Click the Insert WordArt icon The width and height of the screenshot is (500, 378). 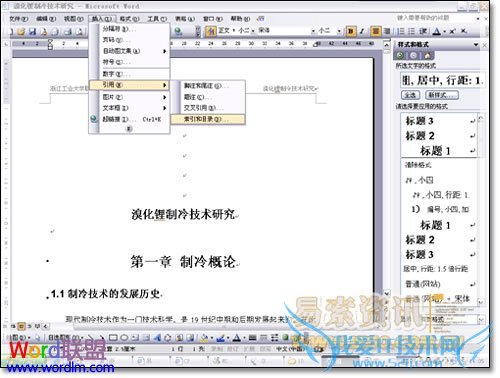(x=157, y=338)
